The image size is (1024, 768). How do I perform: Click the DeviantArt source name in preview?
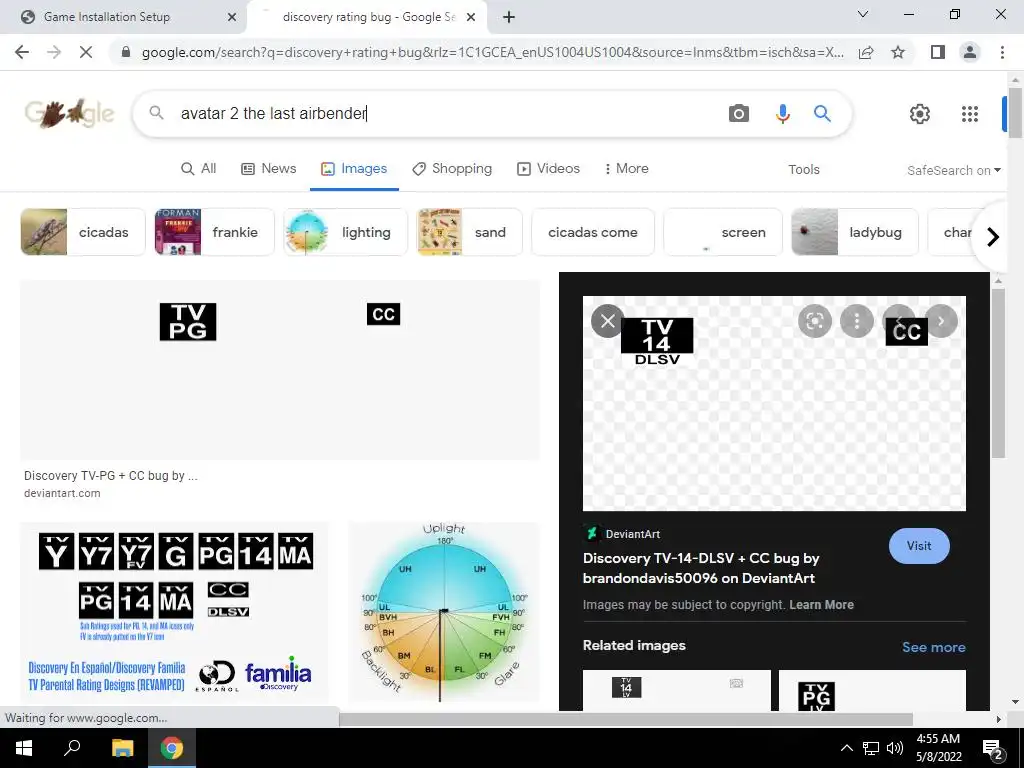[x=632, y=534]
